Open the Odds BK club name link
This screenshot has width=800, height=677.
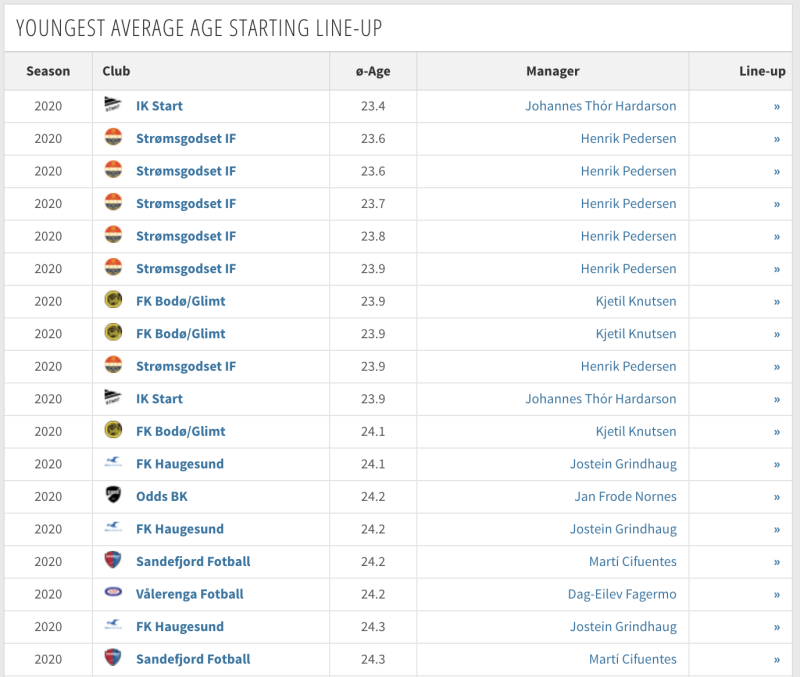coord(162,496)
